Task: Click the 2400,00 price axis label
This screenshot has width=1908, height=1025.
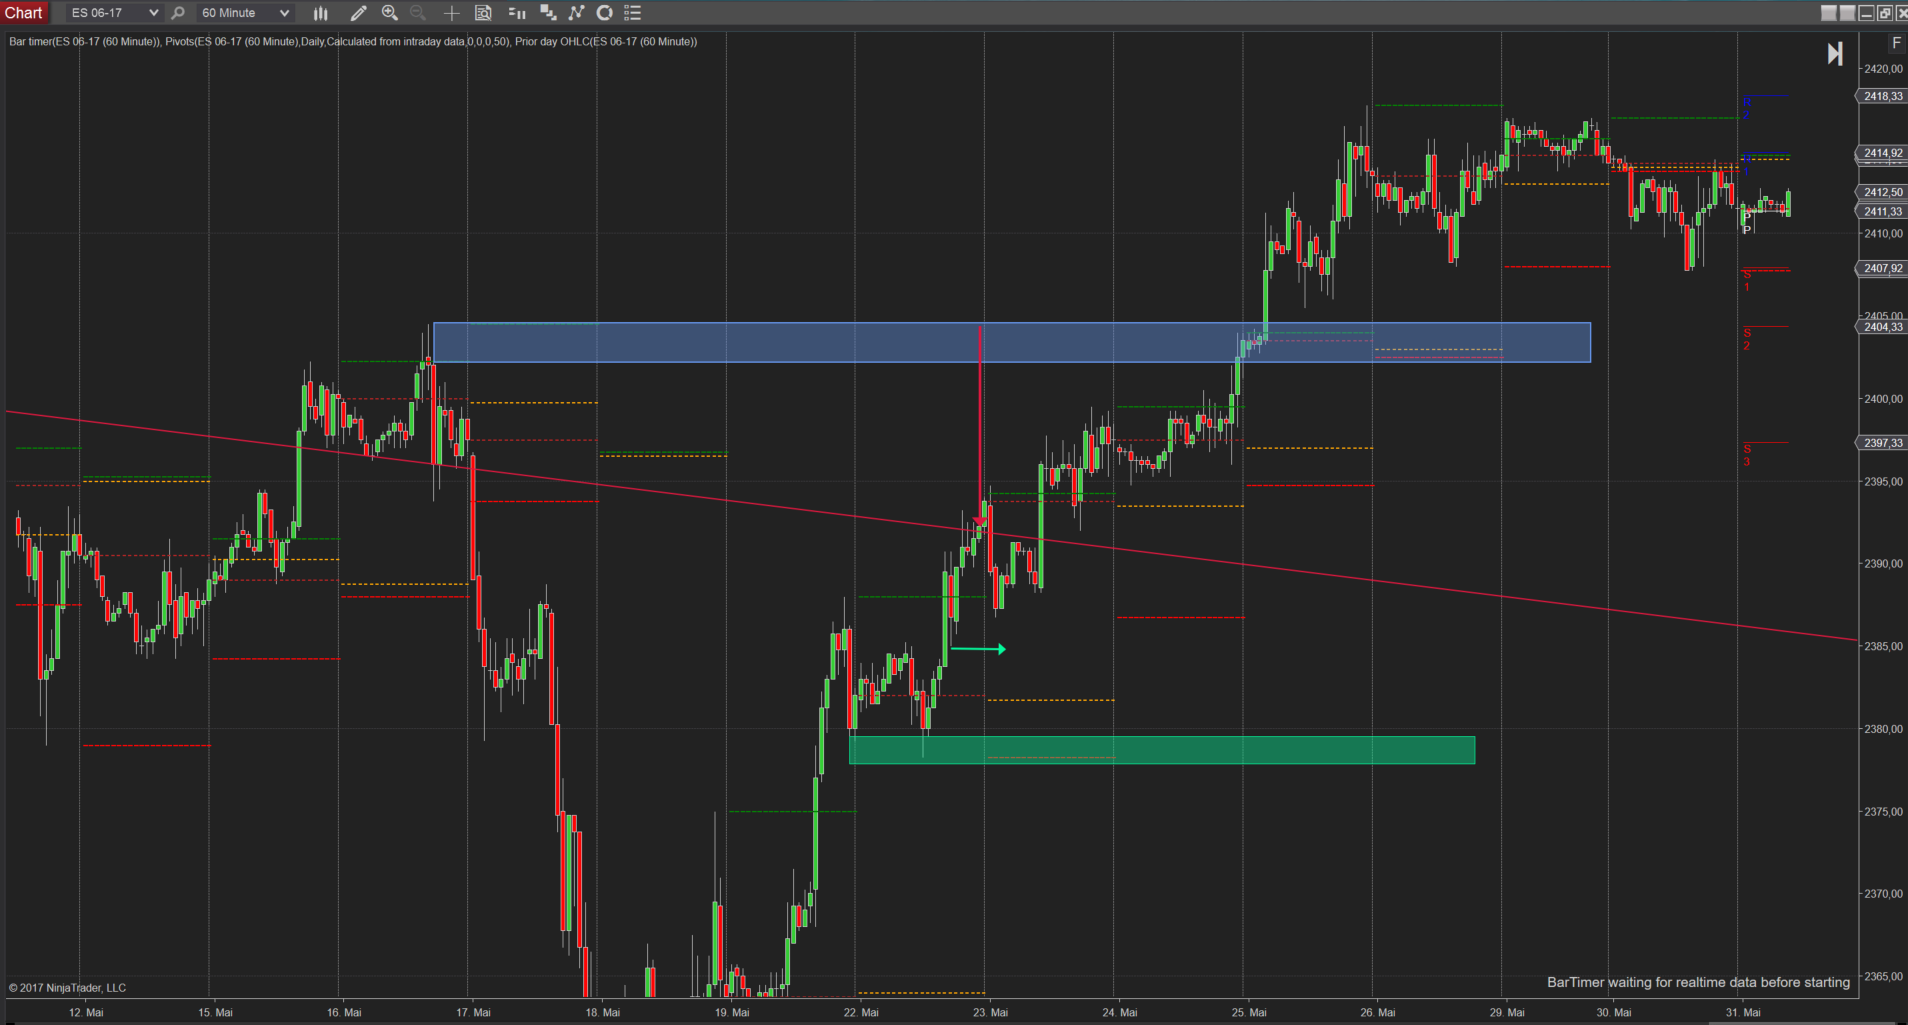Action: [1883, 399]
